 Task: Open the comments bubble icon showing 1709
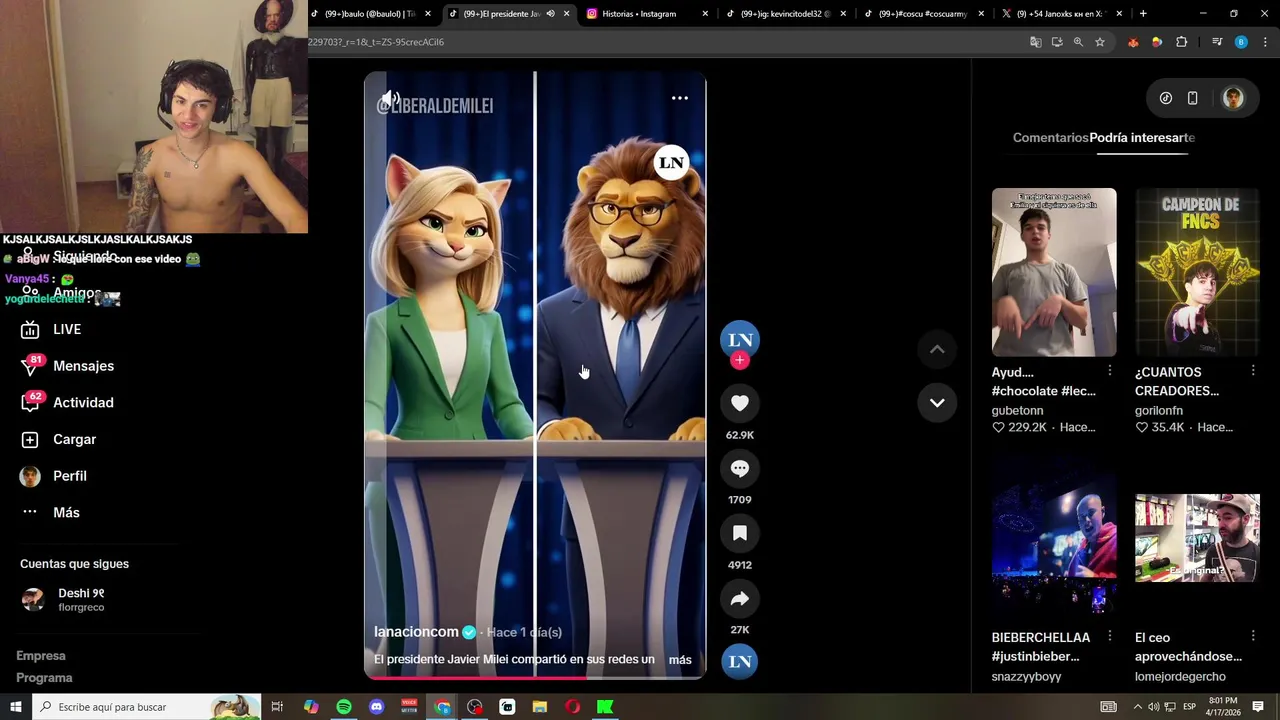(740, 468)
